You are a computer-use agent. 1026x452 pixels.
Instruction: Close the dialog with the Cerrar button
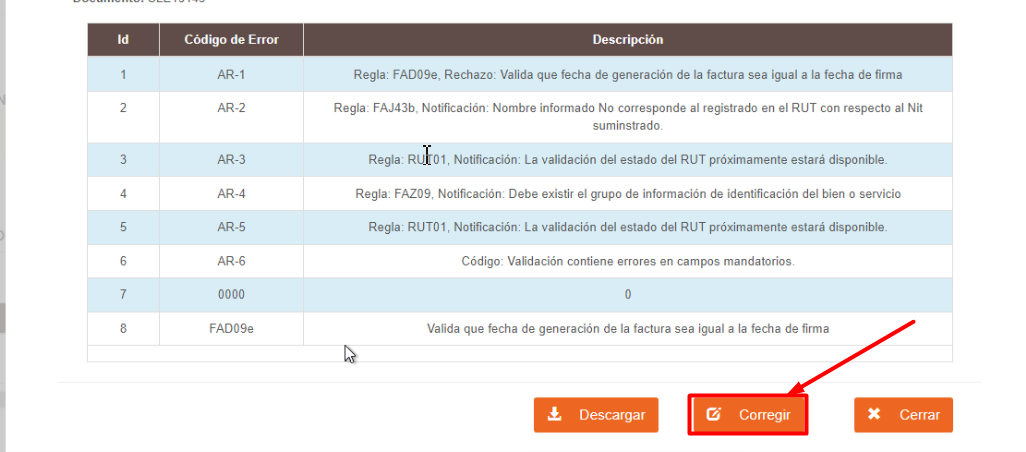coord(903,415)
